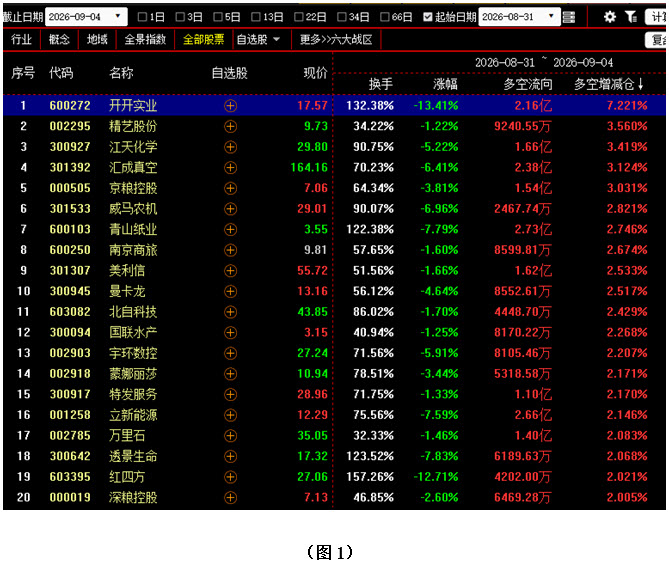Click list layout icon beside start date
The height and width of the screenshot is (577, 669).
pyautogui.click(x=569, y=17)
